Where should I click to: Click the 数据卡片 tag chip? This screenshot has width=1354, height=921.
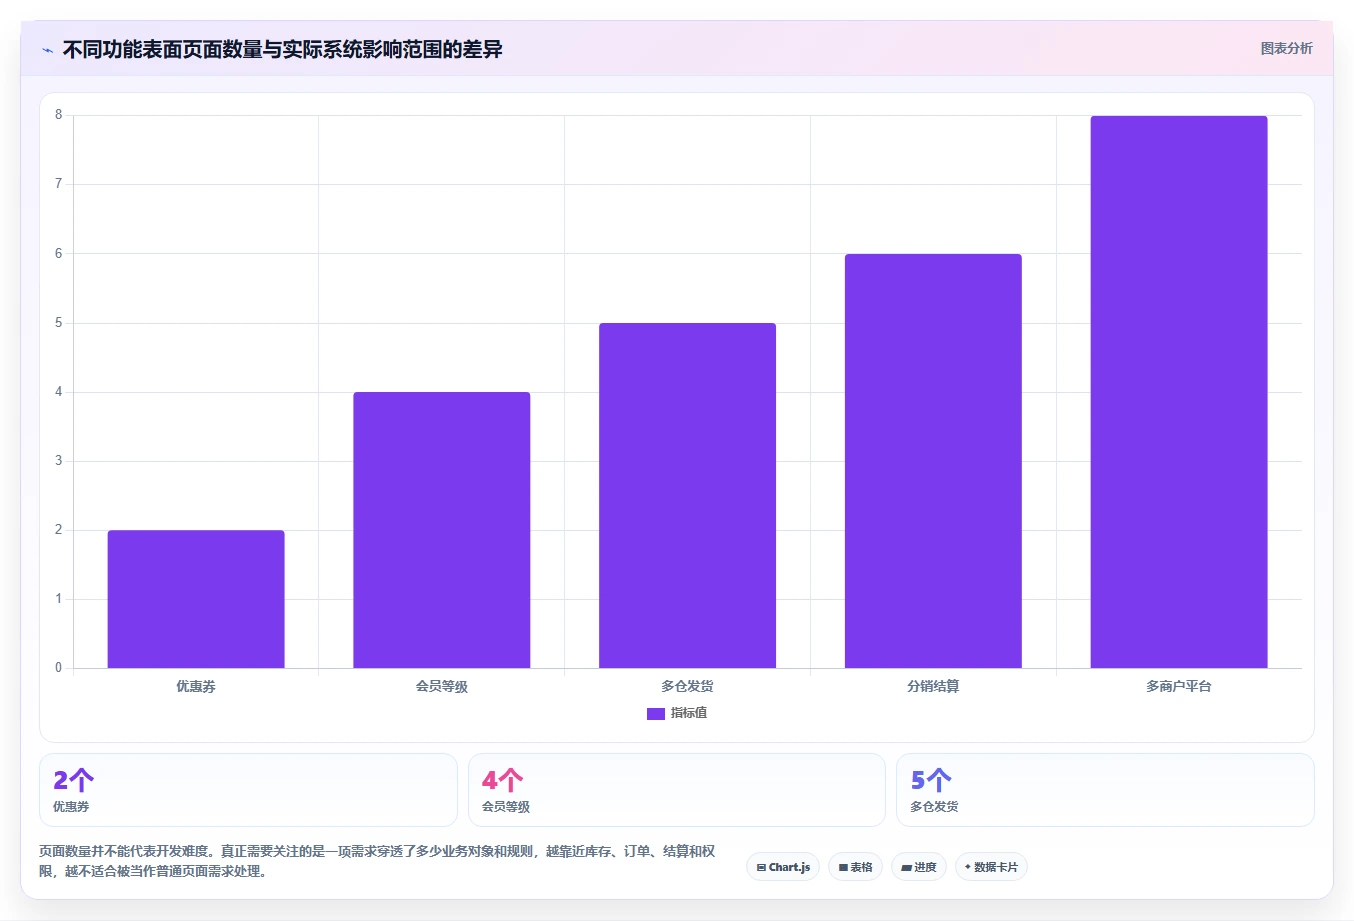(991, 867)
